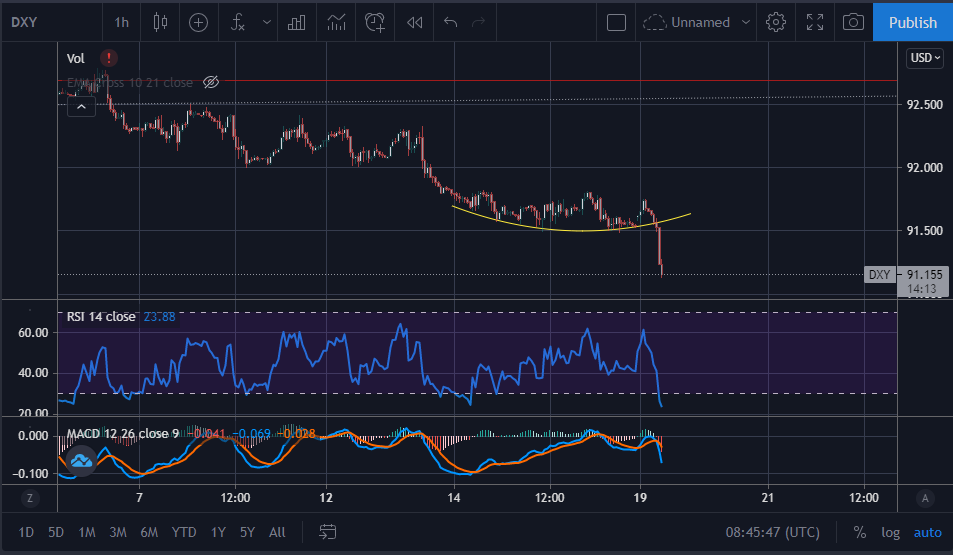Set range to 6M

click(149, 533)
